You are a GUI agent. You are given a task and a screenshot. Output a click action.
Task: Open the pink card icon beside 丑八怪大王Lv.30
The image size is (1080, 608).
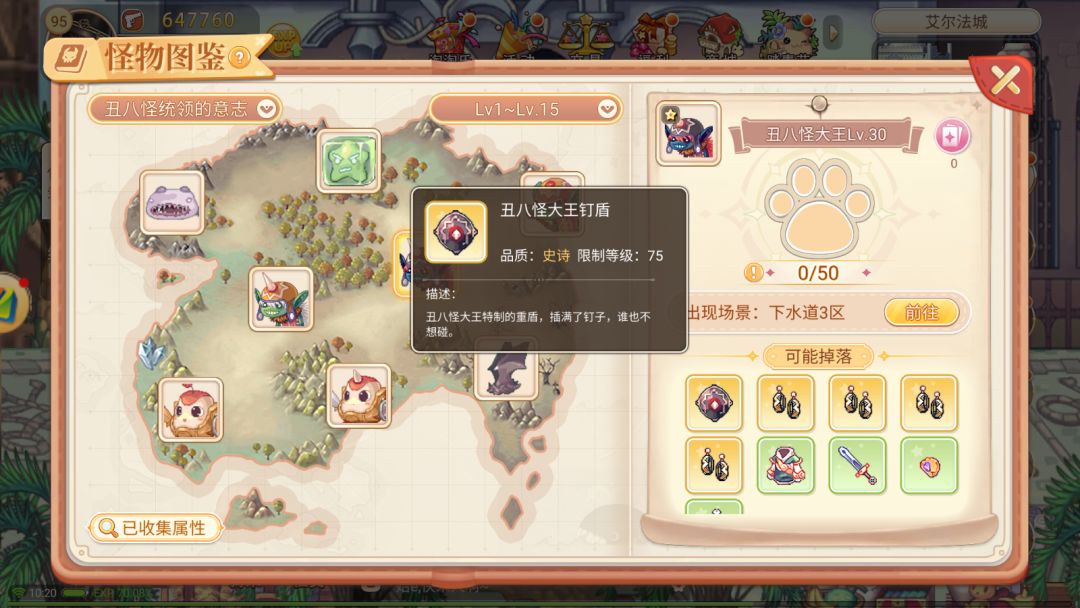point(953,136)
